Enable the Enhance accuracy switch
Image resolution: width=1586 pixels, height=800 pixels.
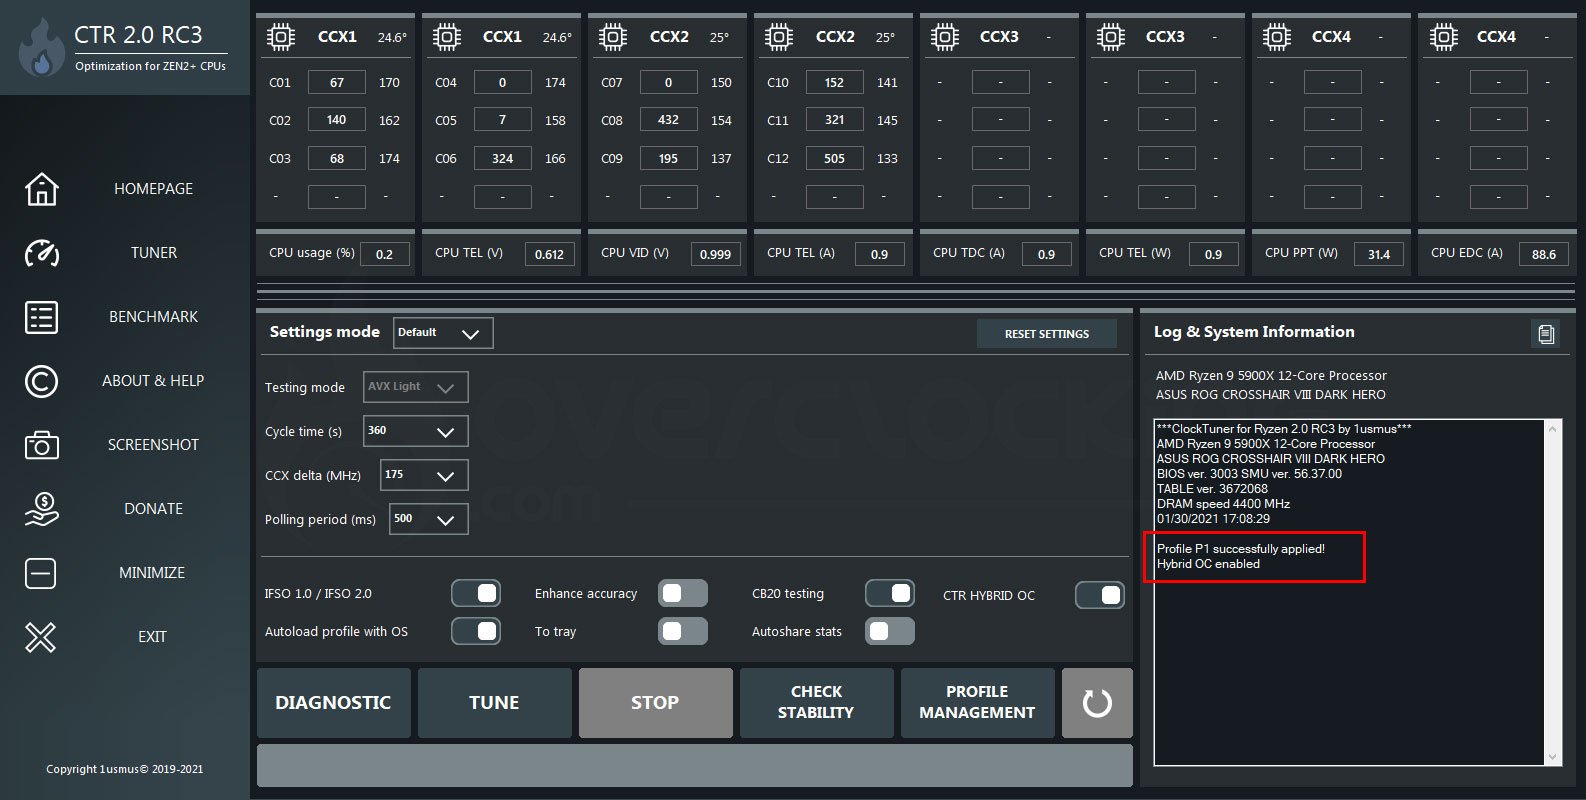pyautogui.click(x=683, y=594)
